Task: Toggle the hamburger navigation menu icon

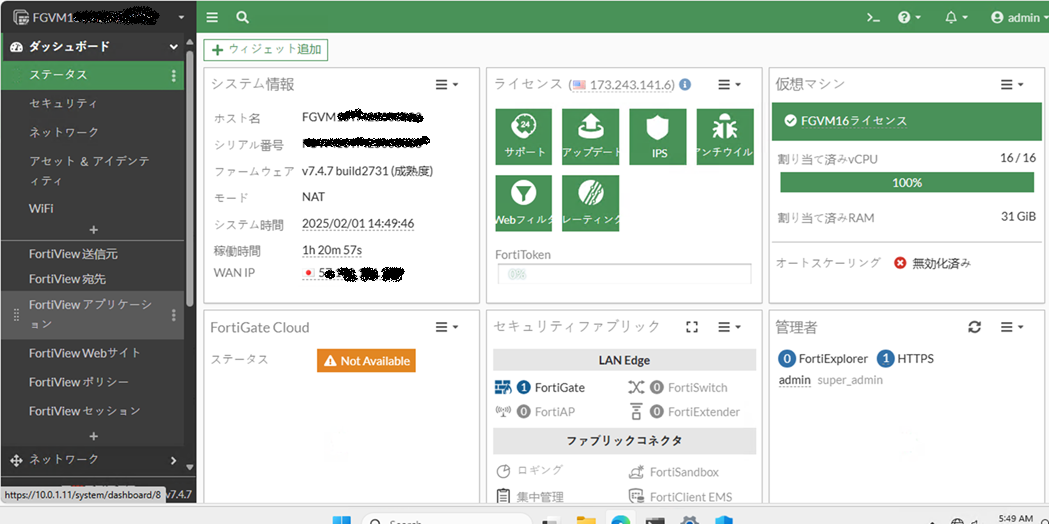Action: pyautogui.click(x=212, y=17)
